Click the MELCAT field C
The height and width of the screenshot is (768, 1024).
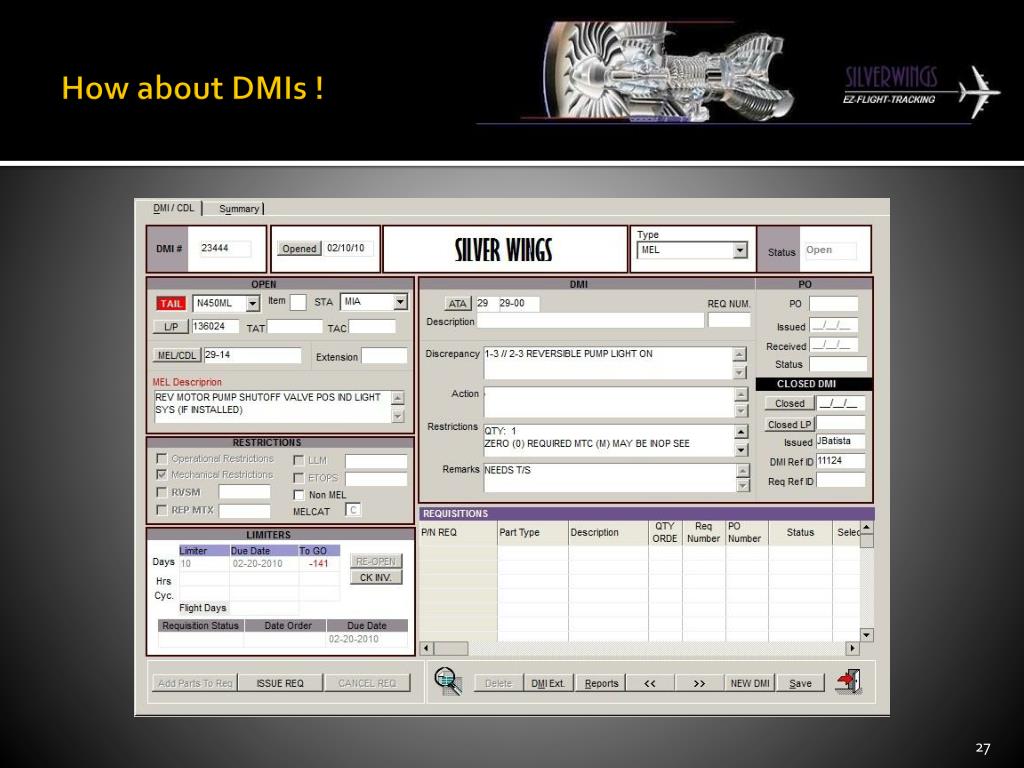click(x=353, y=510)
